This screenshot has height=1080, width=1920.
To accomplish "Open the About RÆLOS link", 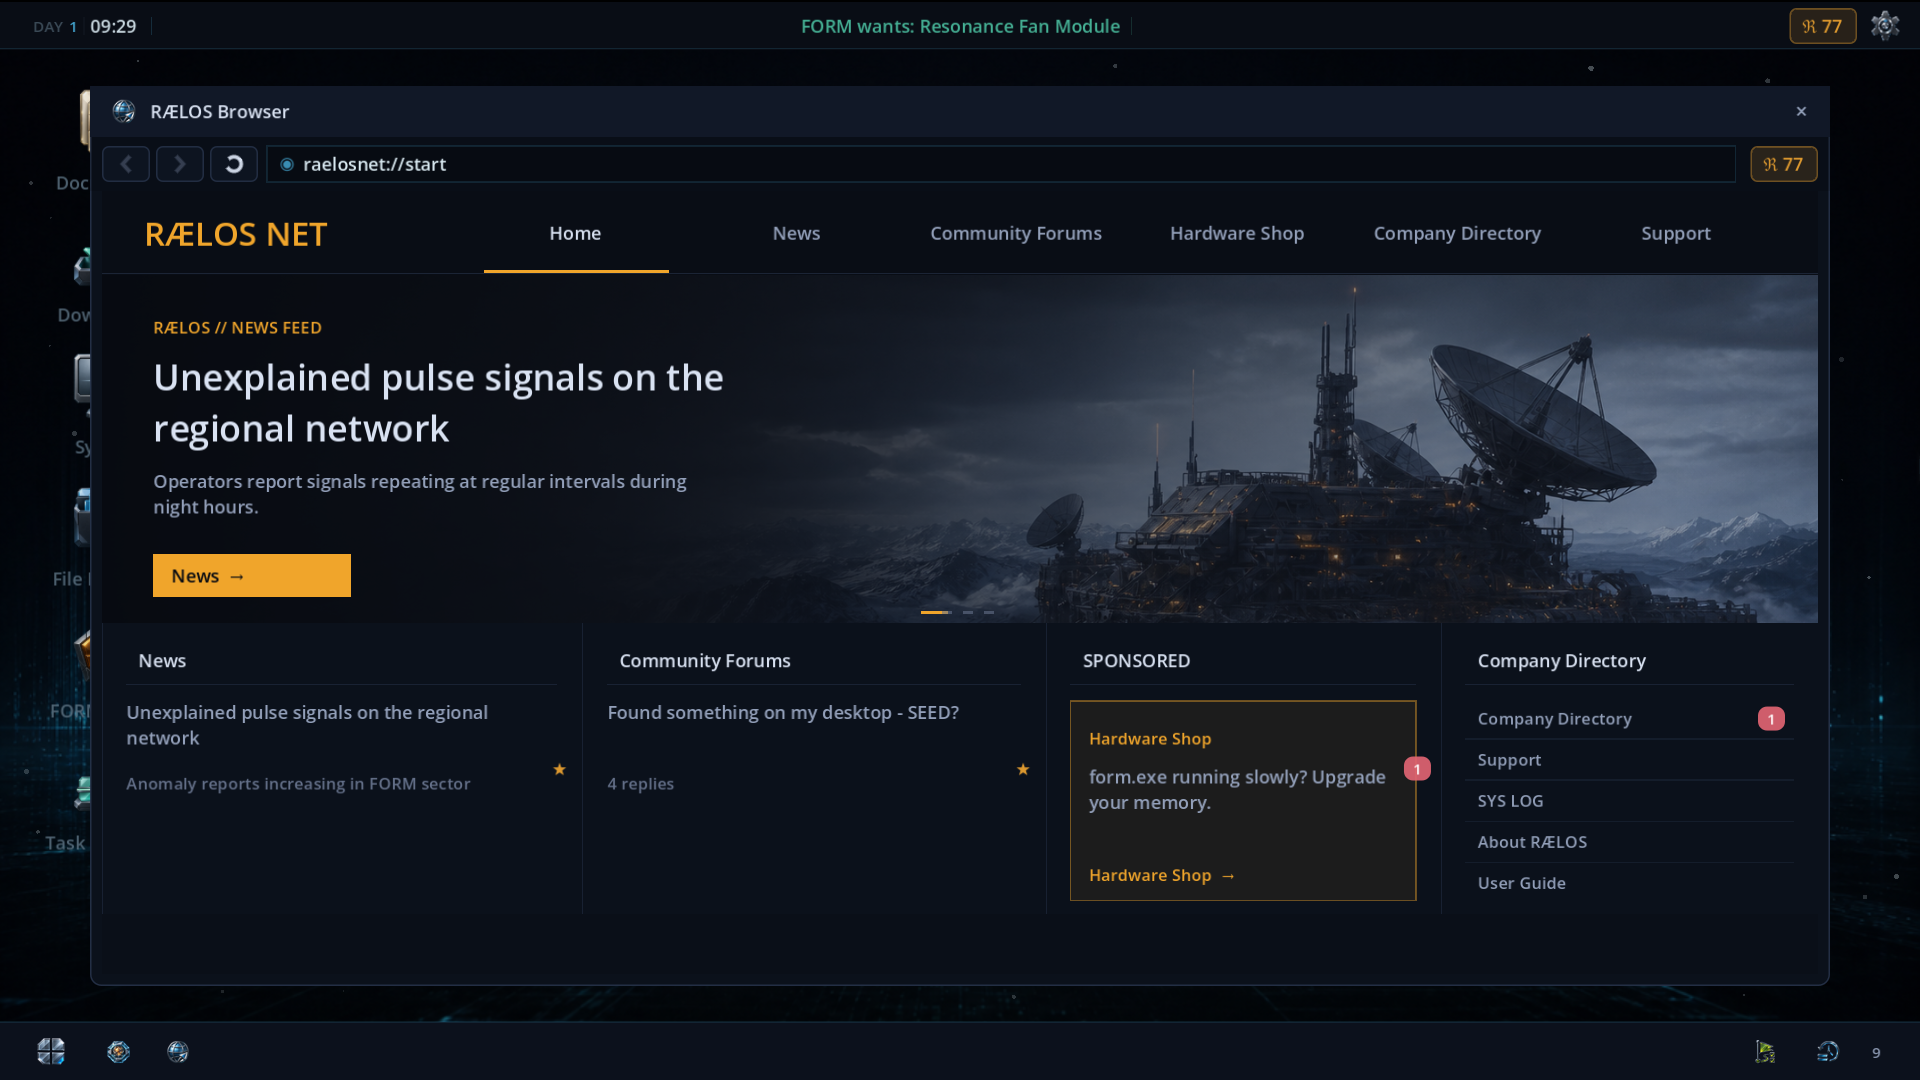I will (1630, 842).
